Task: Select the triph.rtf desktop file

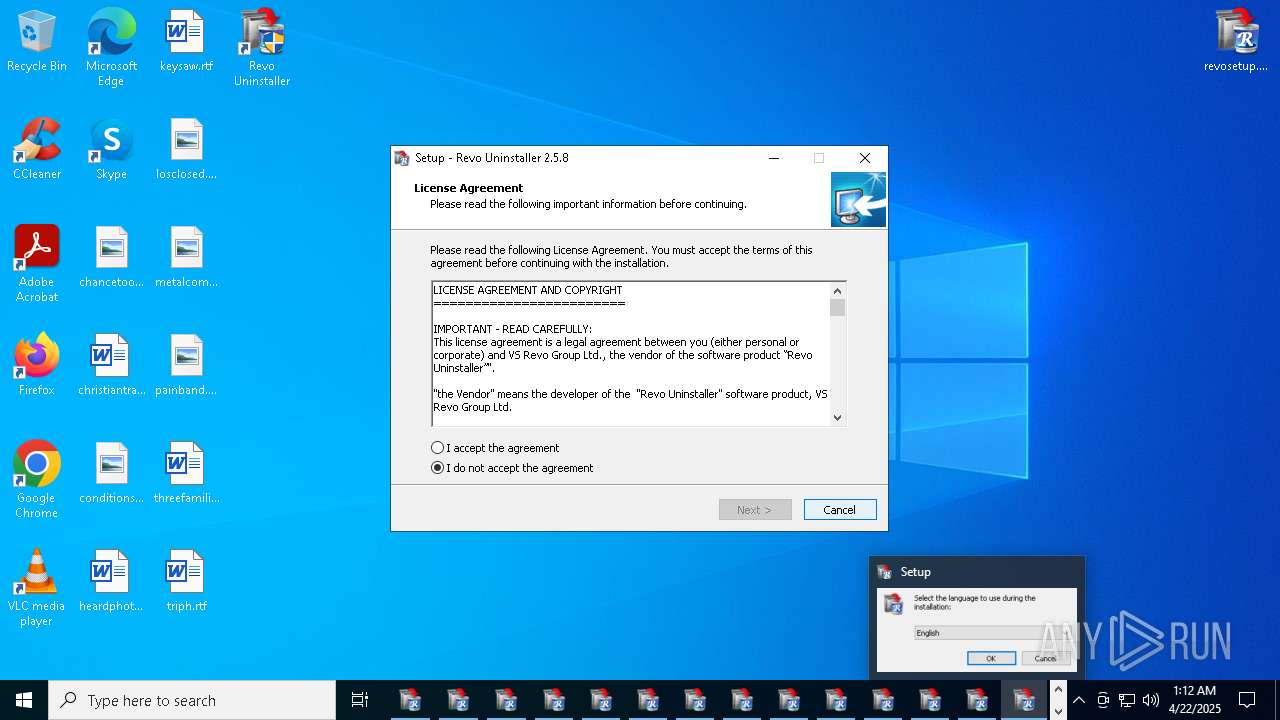Action: 186,582
